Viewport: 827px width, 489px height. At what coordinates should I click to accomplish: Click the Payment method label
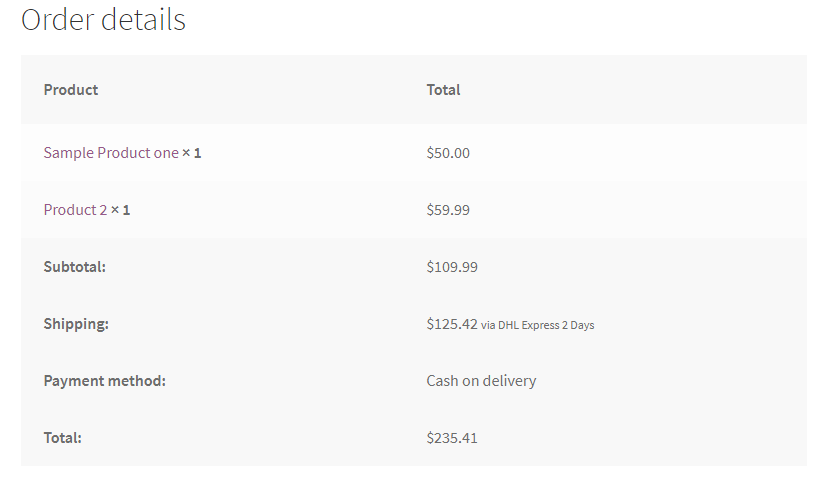tap(104, 381)
